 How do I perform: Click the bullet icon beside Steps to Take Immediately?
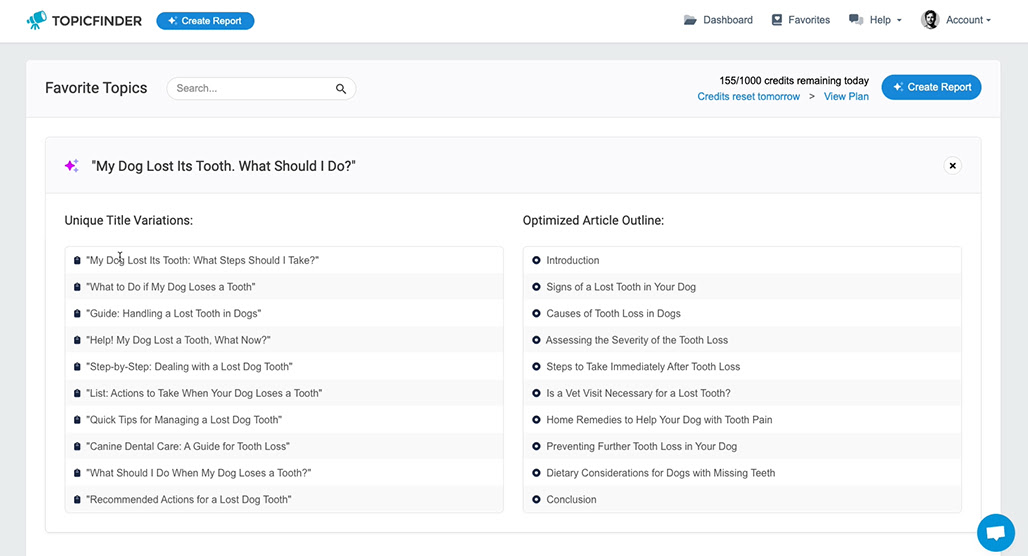(x=536, y=367)
